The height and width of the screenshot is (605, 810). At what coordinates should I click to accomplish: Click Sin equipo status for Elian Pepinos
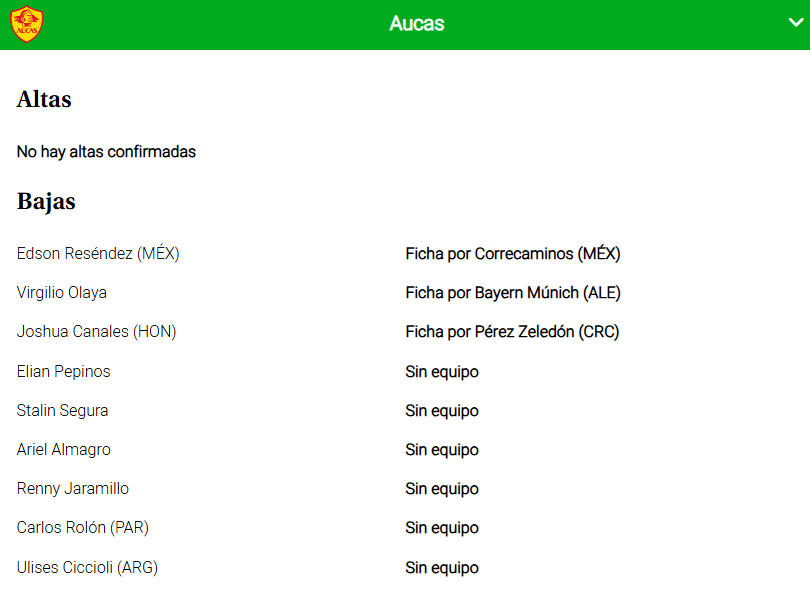coord(442,372)
